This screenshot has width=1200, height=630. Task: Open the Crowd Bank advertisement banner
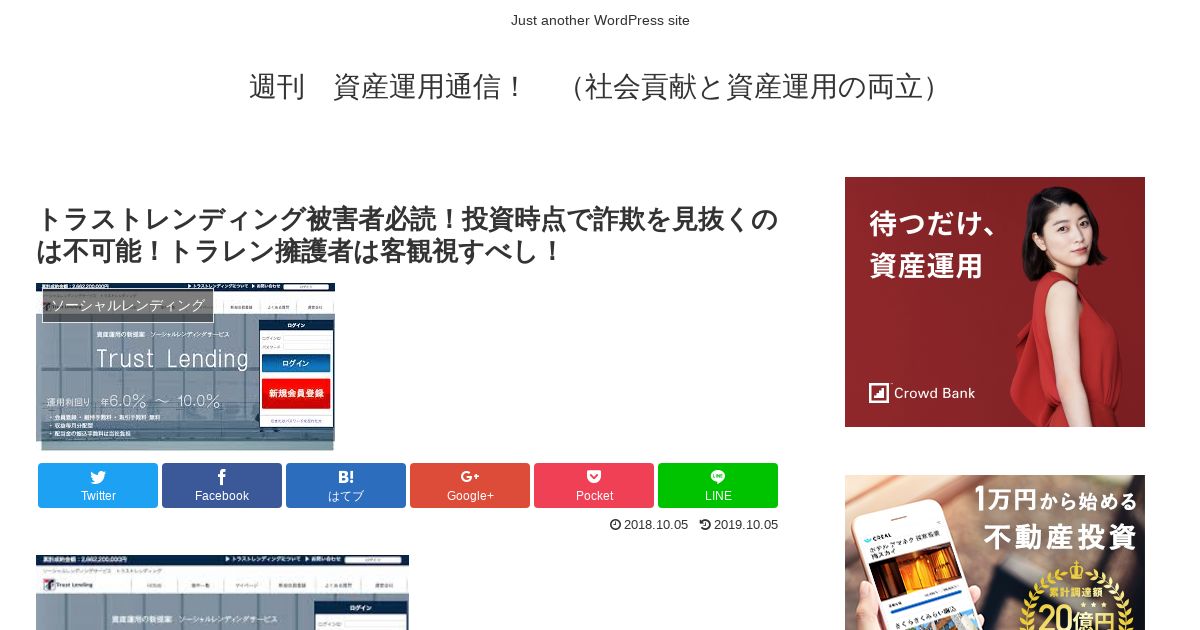click(x=995, y=302)
